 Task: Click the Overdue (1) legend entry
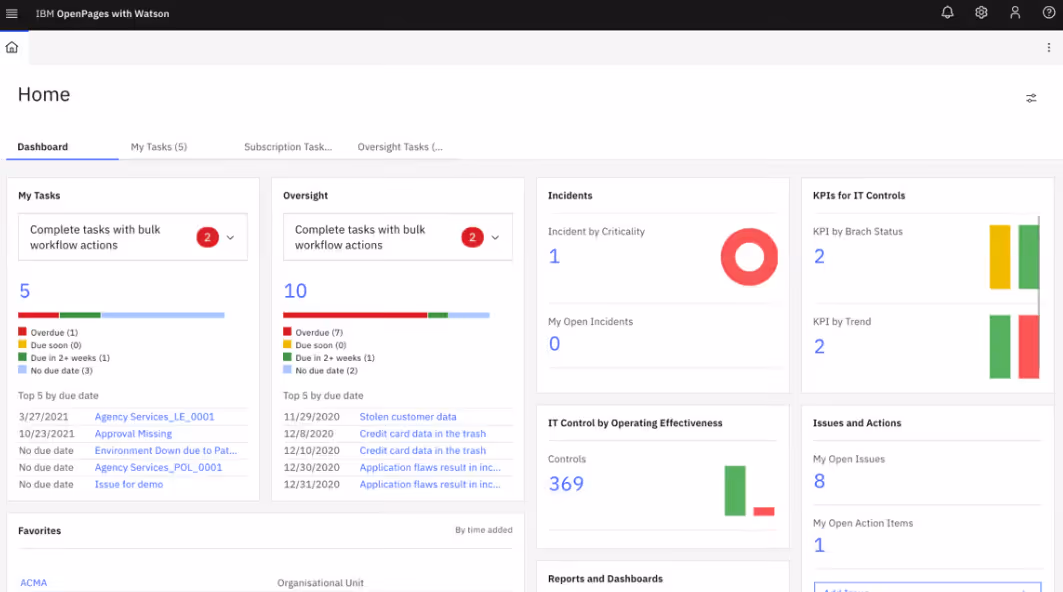pyautogui.click(x=48, y=332)
